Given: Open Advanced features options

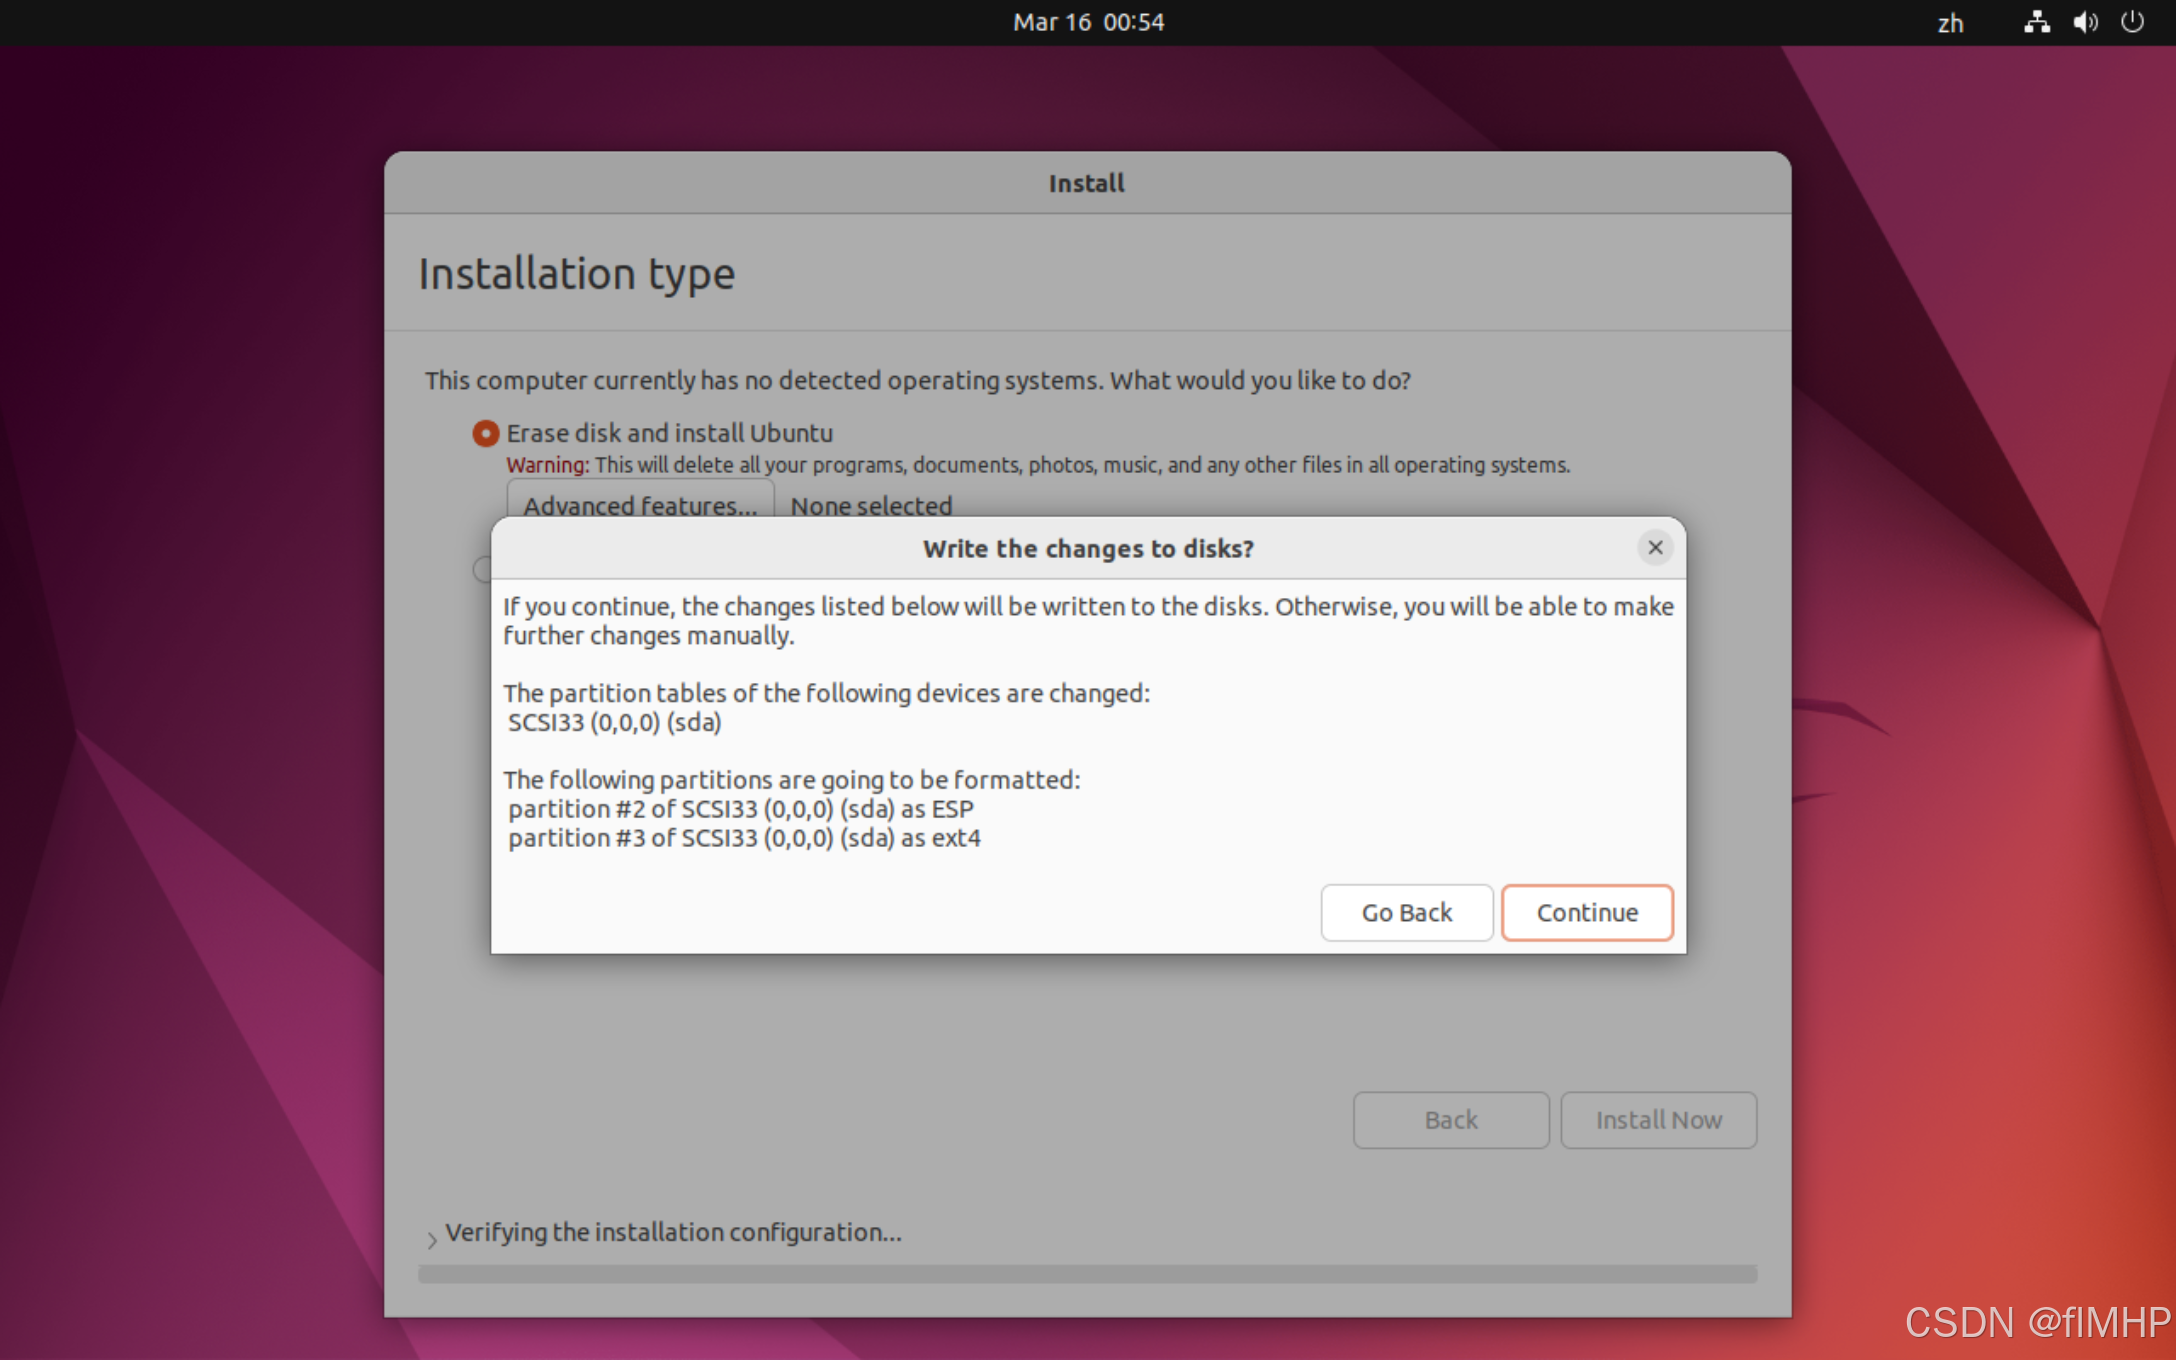Looking at the screenshot, I should (x=640, y=500).
